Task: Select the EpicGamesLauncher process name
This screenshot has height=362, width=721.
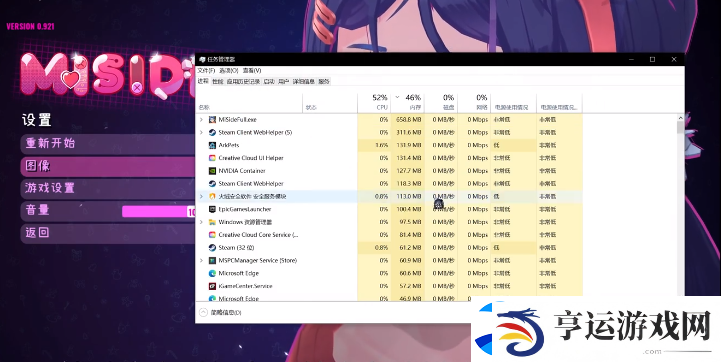Action: coord(245,209)
